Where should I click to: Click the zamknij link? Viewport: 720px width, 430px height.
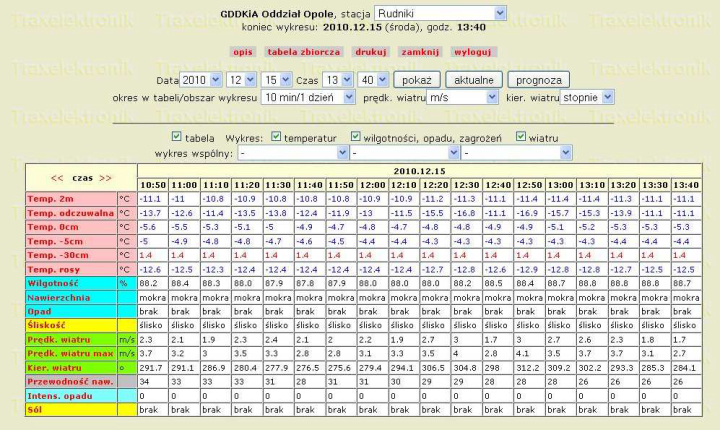(x=420, y=52)
